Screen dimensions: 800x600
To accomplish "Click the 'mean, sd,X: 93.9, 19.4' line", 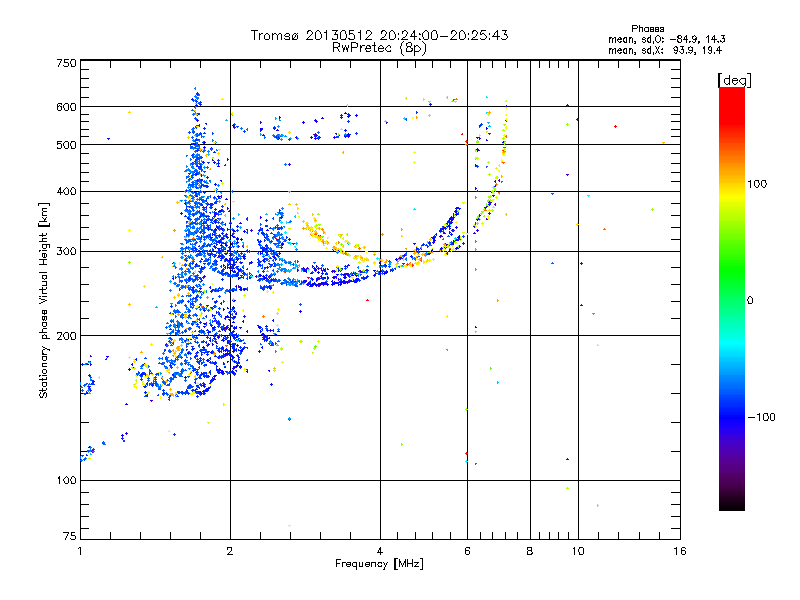I will pos(665,50).
